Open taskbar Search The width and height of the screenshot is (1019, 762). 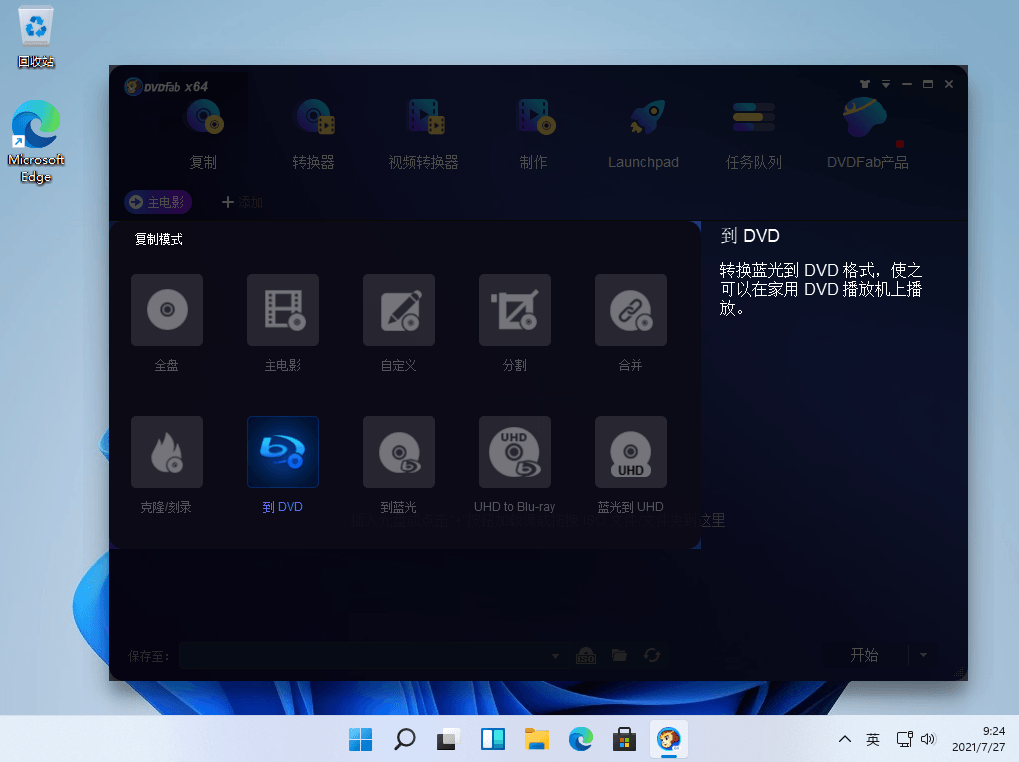[x=405, y=739]
